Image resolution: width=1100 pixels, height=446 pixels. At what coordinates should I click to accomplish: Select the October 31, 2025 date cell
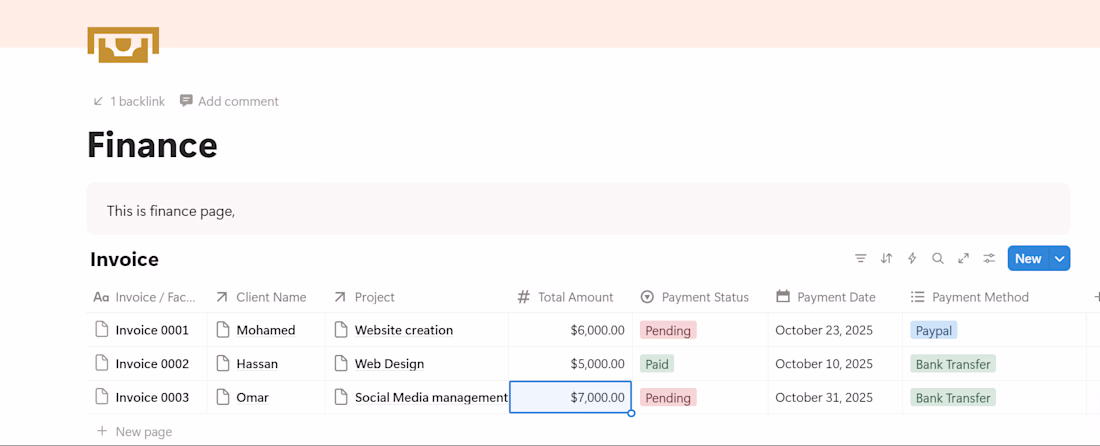point(824,398)
